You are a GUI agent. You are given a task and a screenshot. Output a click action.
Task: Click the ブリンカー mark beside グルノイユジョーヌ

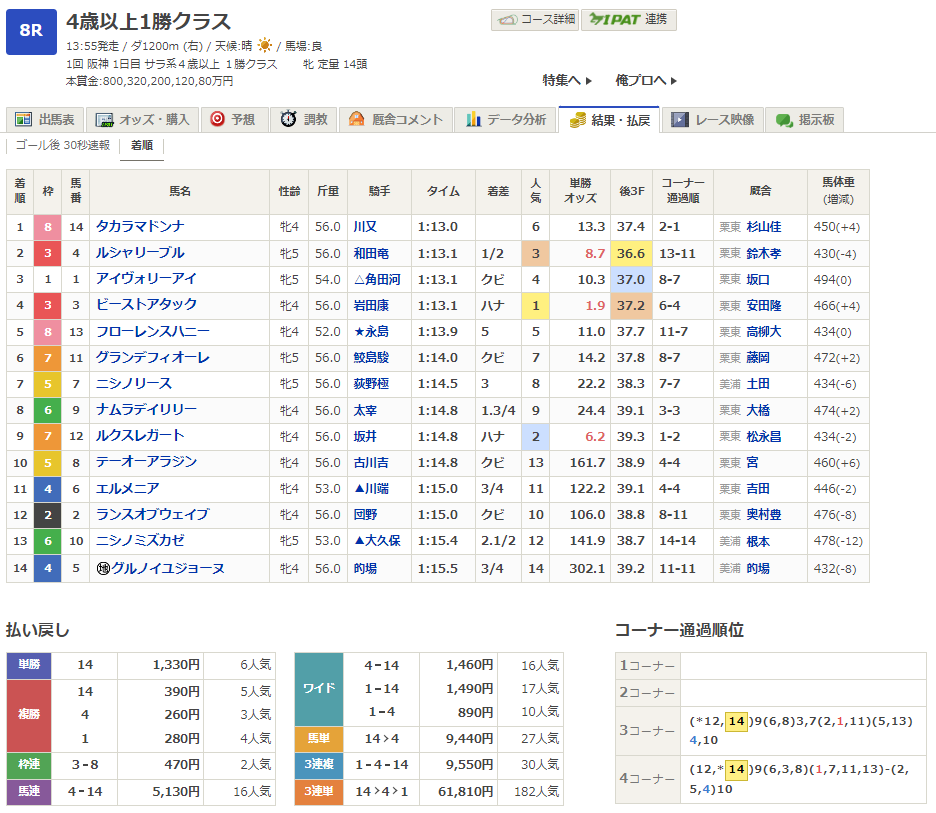tap(102, 568)
